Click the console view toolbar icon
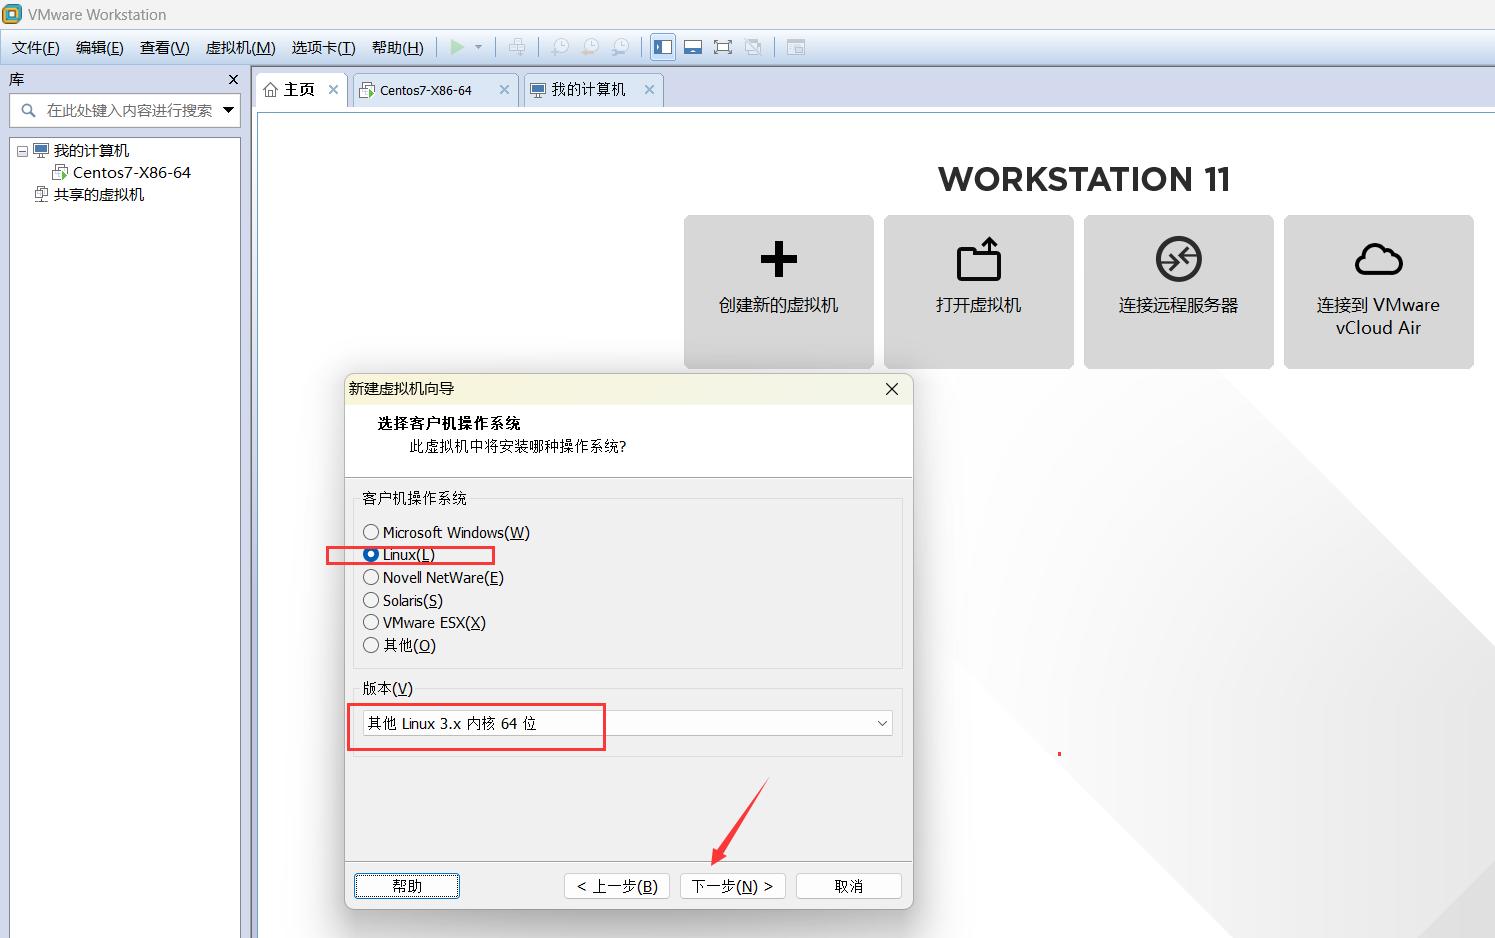 click(x=796, y=47)
